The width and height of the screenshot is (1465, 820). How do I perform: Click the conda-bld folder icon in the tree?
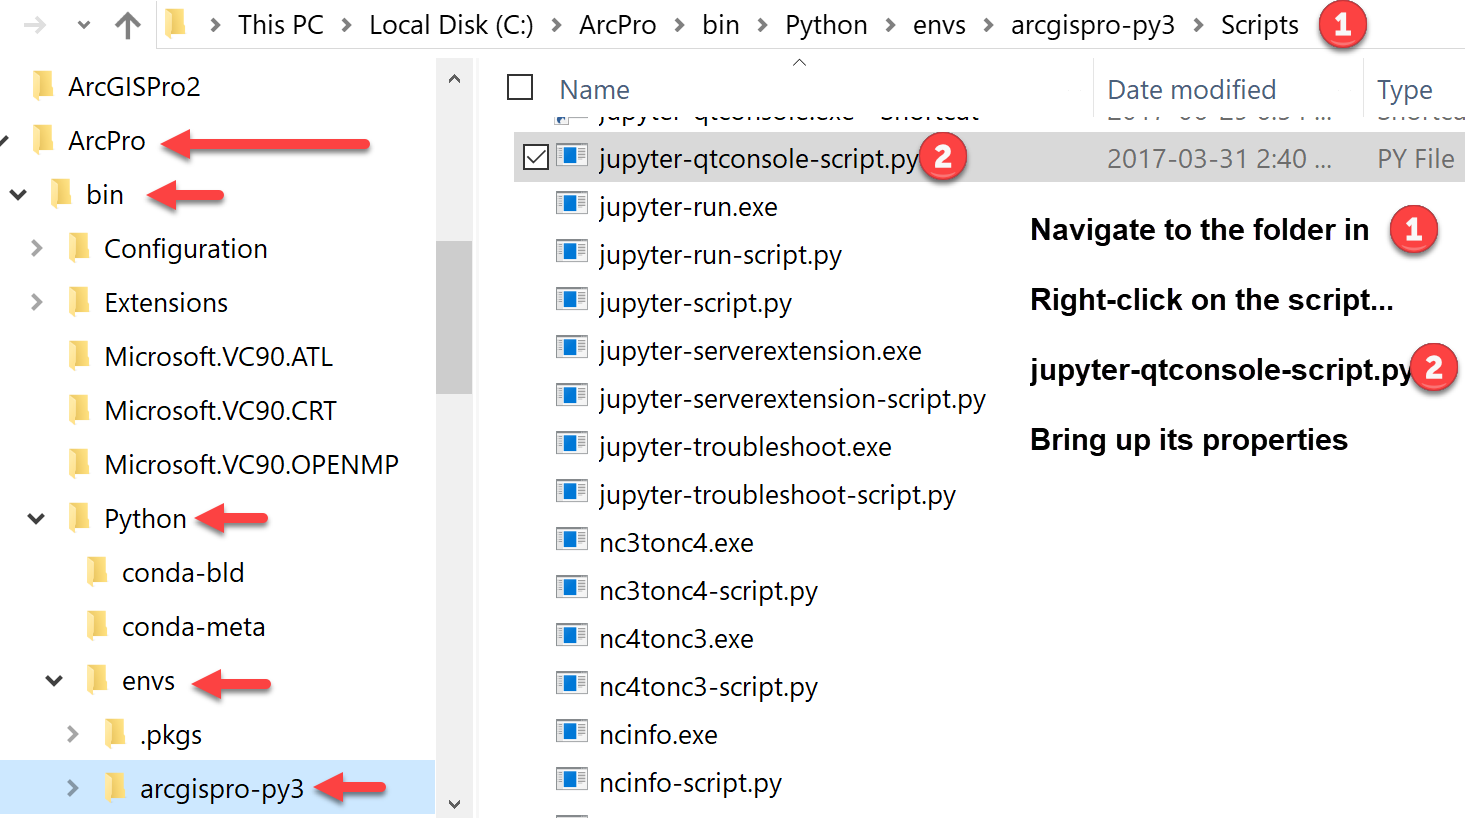click(97, 572)
